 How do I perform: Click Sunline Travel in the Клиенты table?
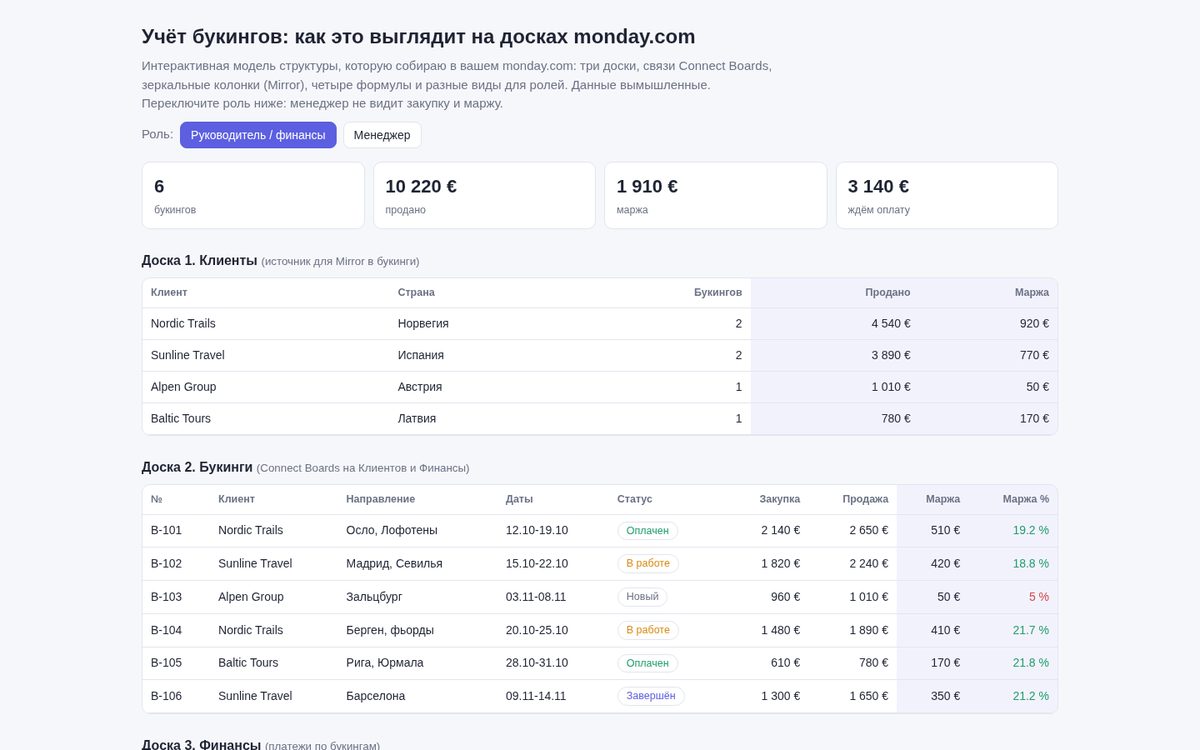click(x=188, y=355)
